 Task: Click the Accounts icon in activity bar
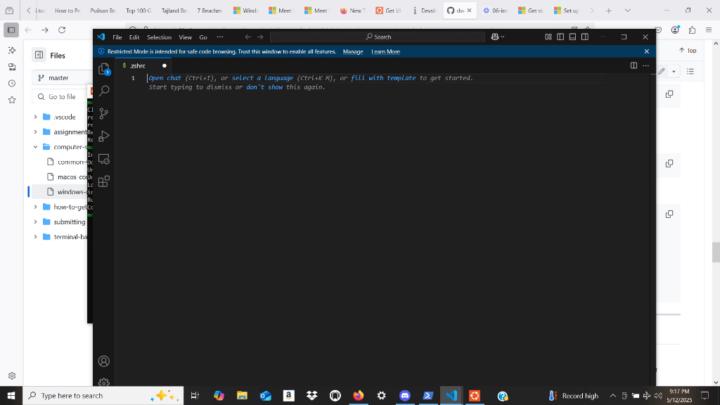pos(104,361)
